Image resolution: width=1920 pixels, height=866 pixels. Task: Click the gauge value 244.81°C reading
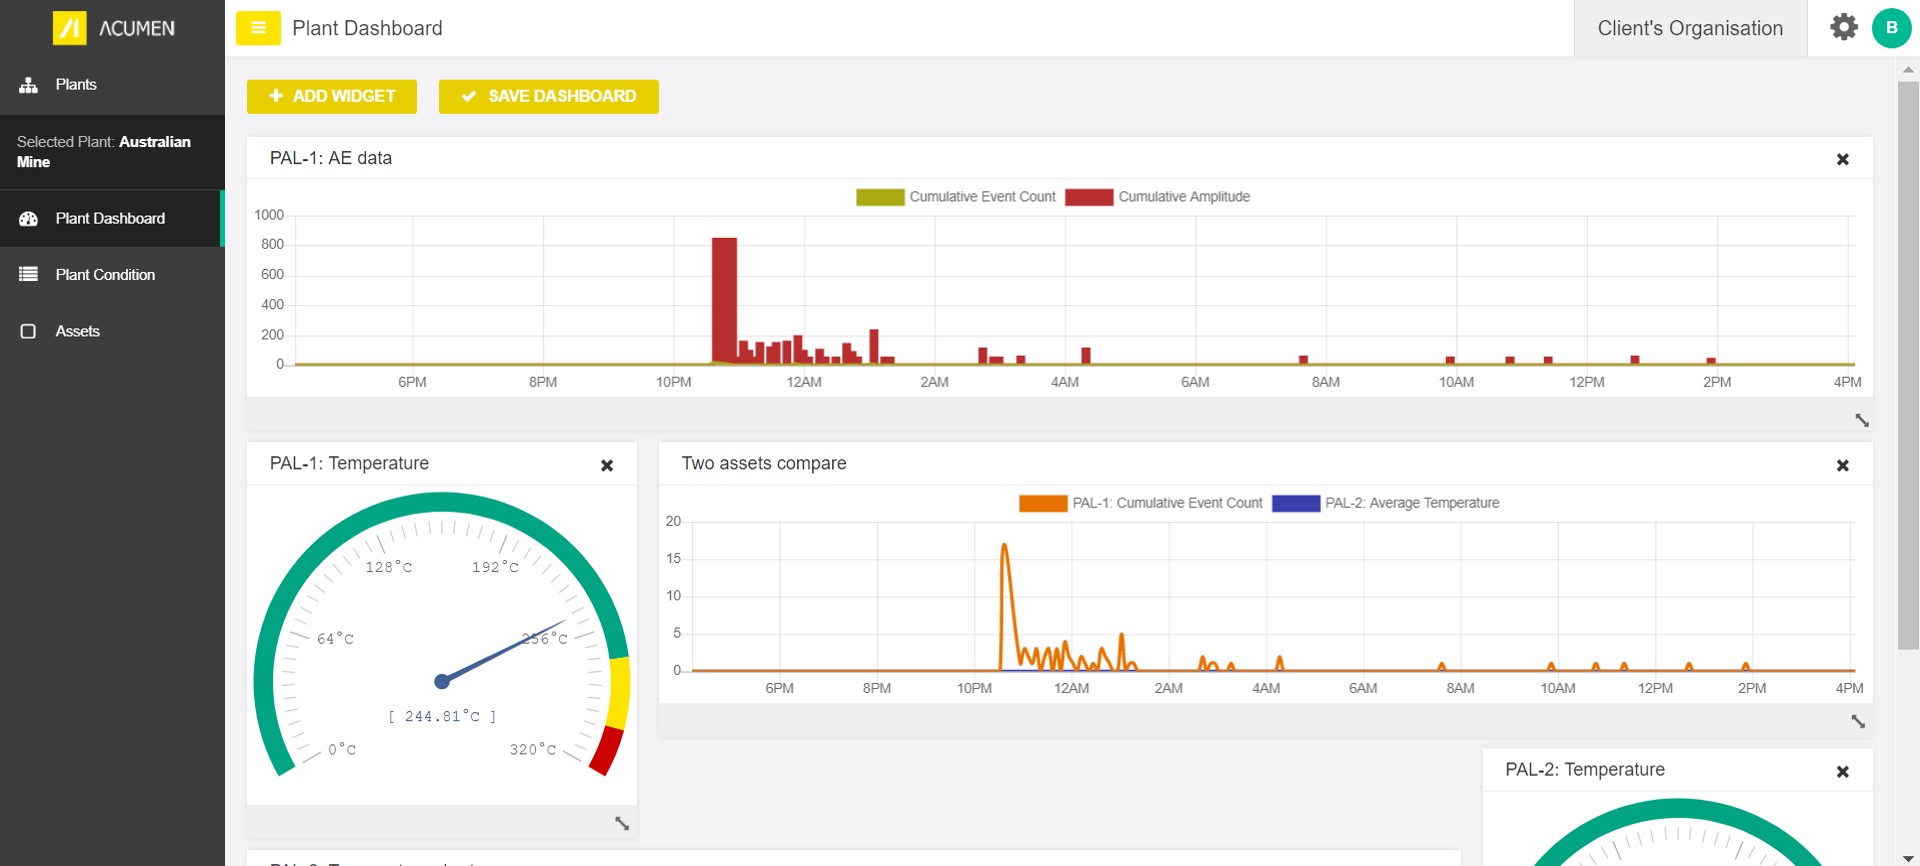click(x=442, y=717)
